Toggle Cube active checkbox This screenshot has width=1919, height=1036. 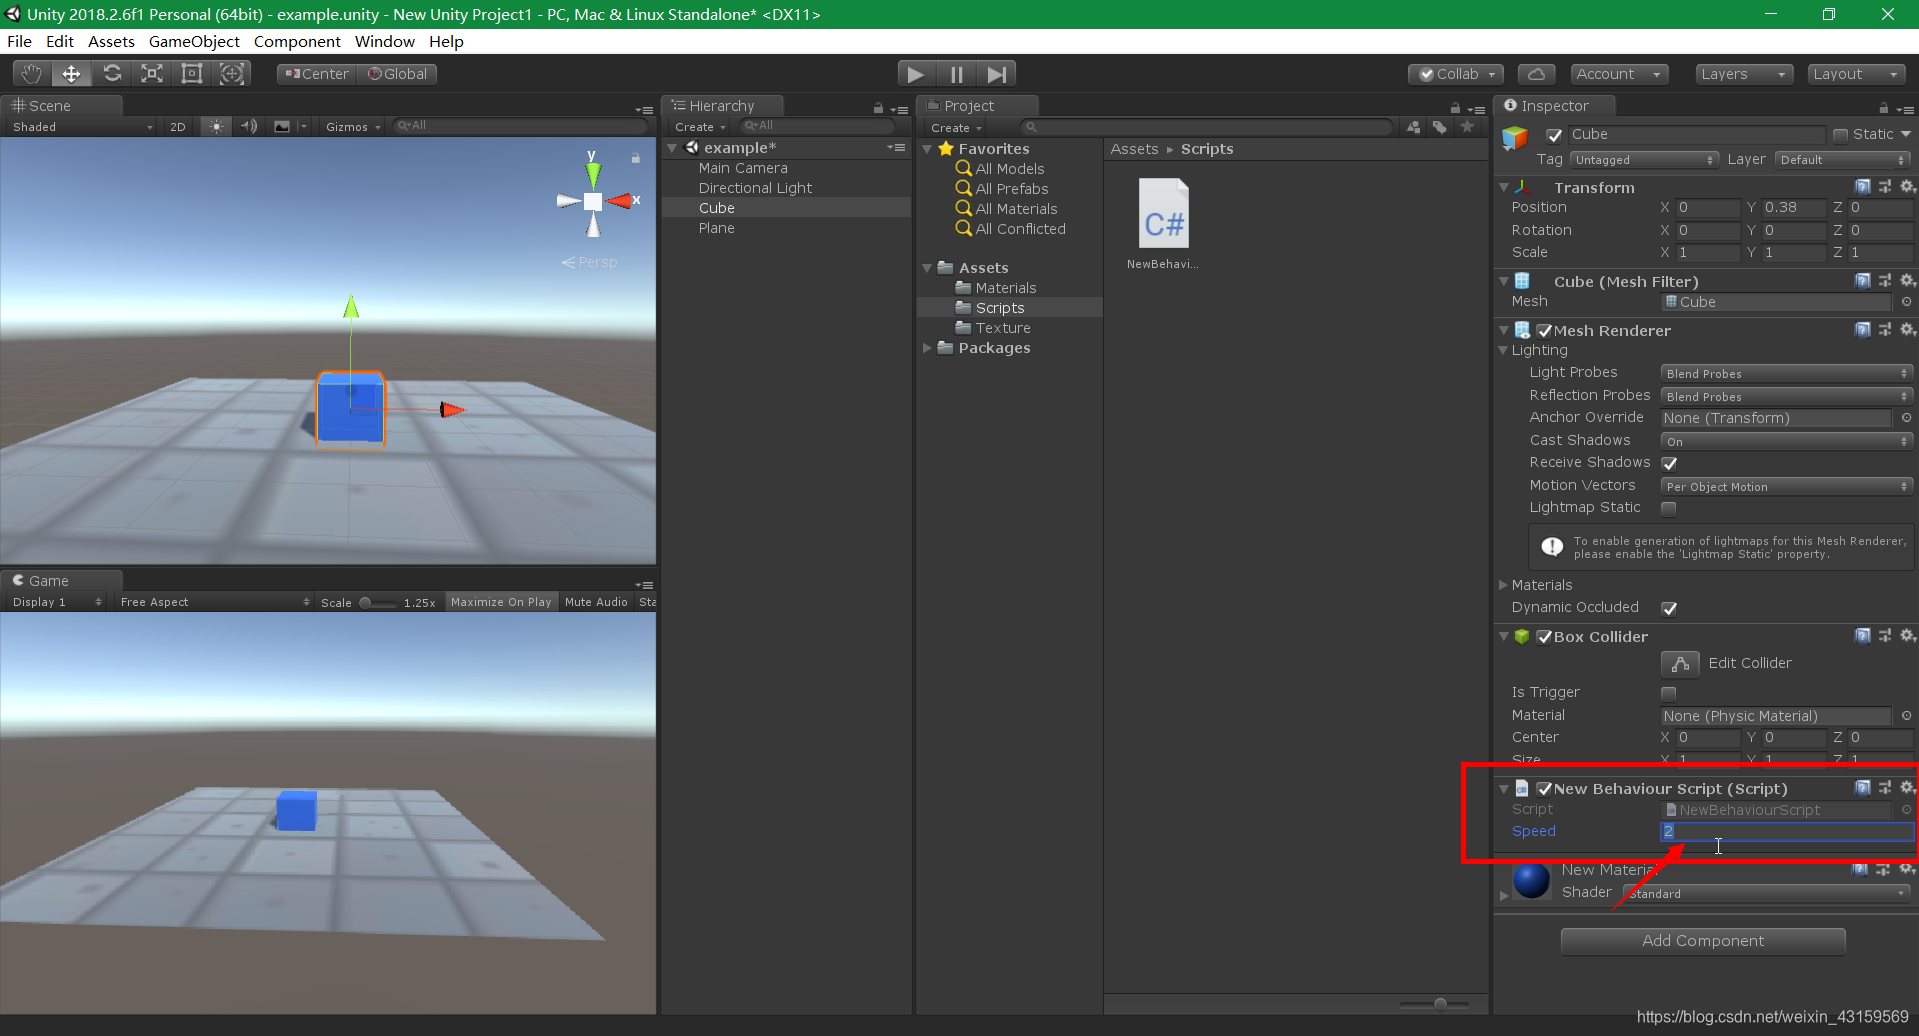click(x=1554, y=135)
